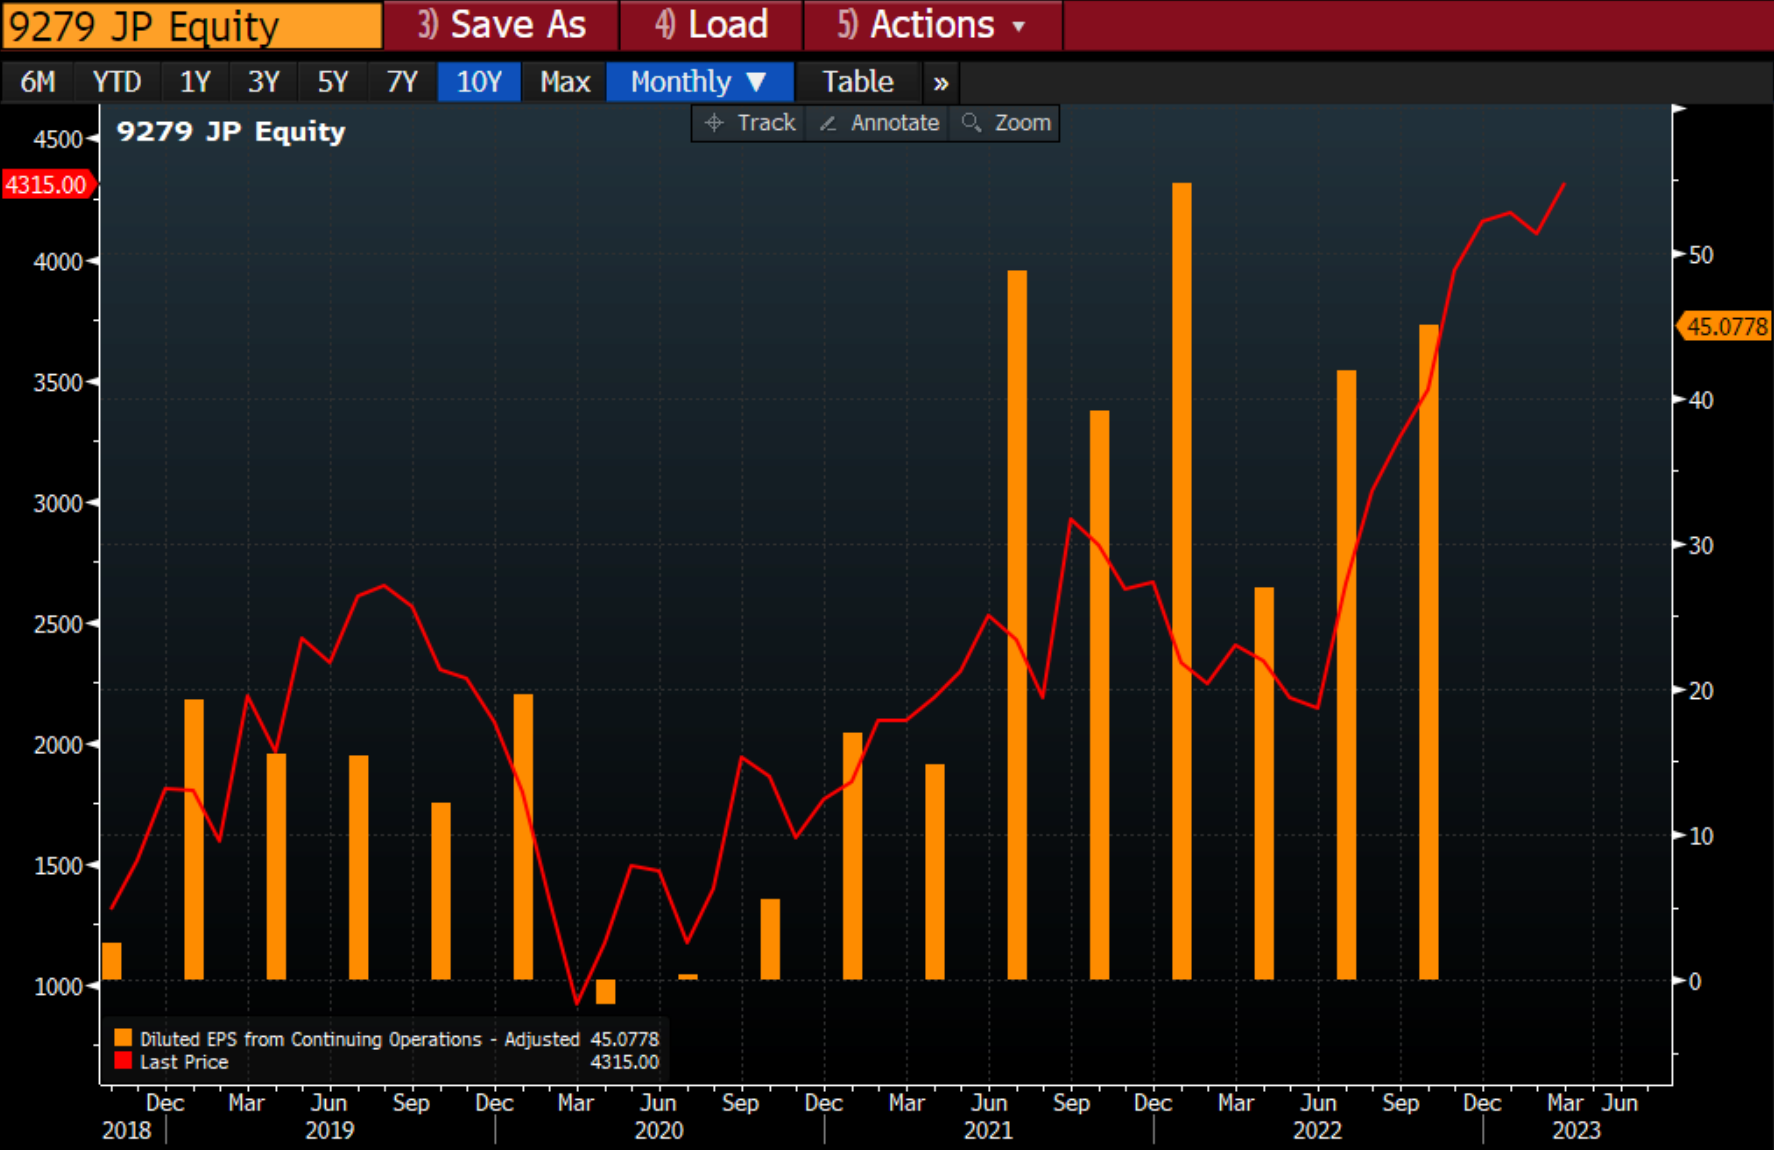Click the double-chevron more options icon

tap(940, 83)
